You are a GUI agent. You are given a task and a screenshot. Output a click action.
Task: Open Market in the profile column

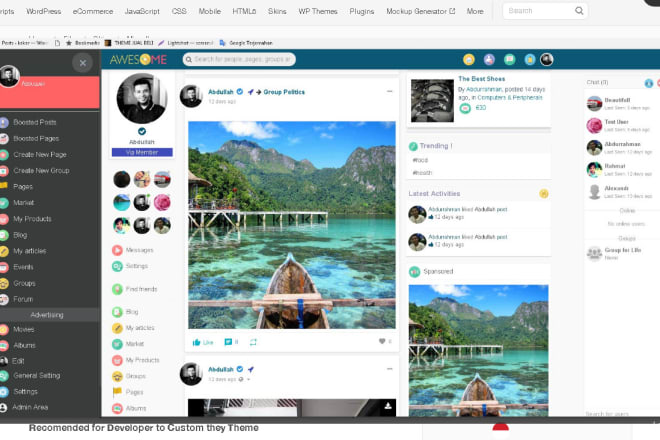point(128,344)
